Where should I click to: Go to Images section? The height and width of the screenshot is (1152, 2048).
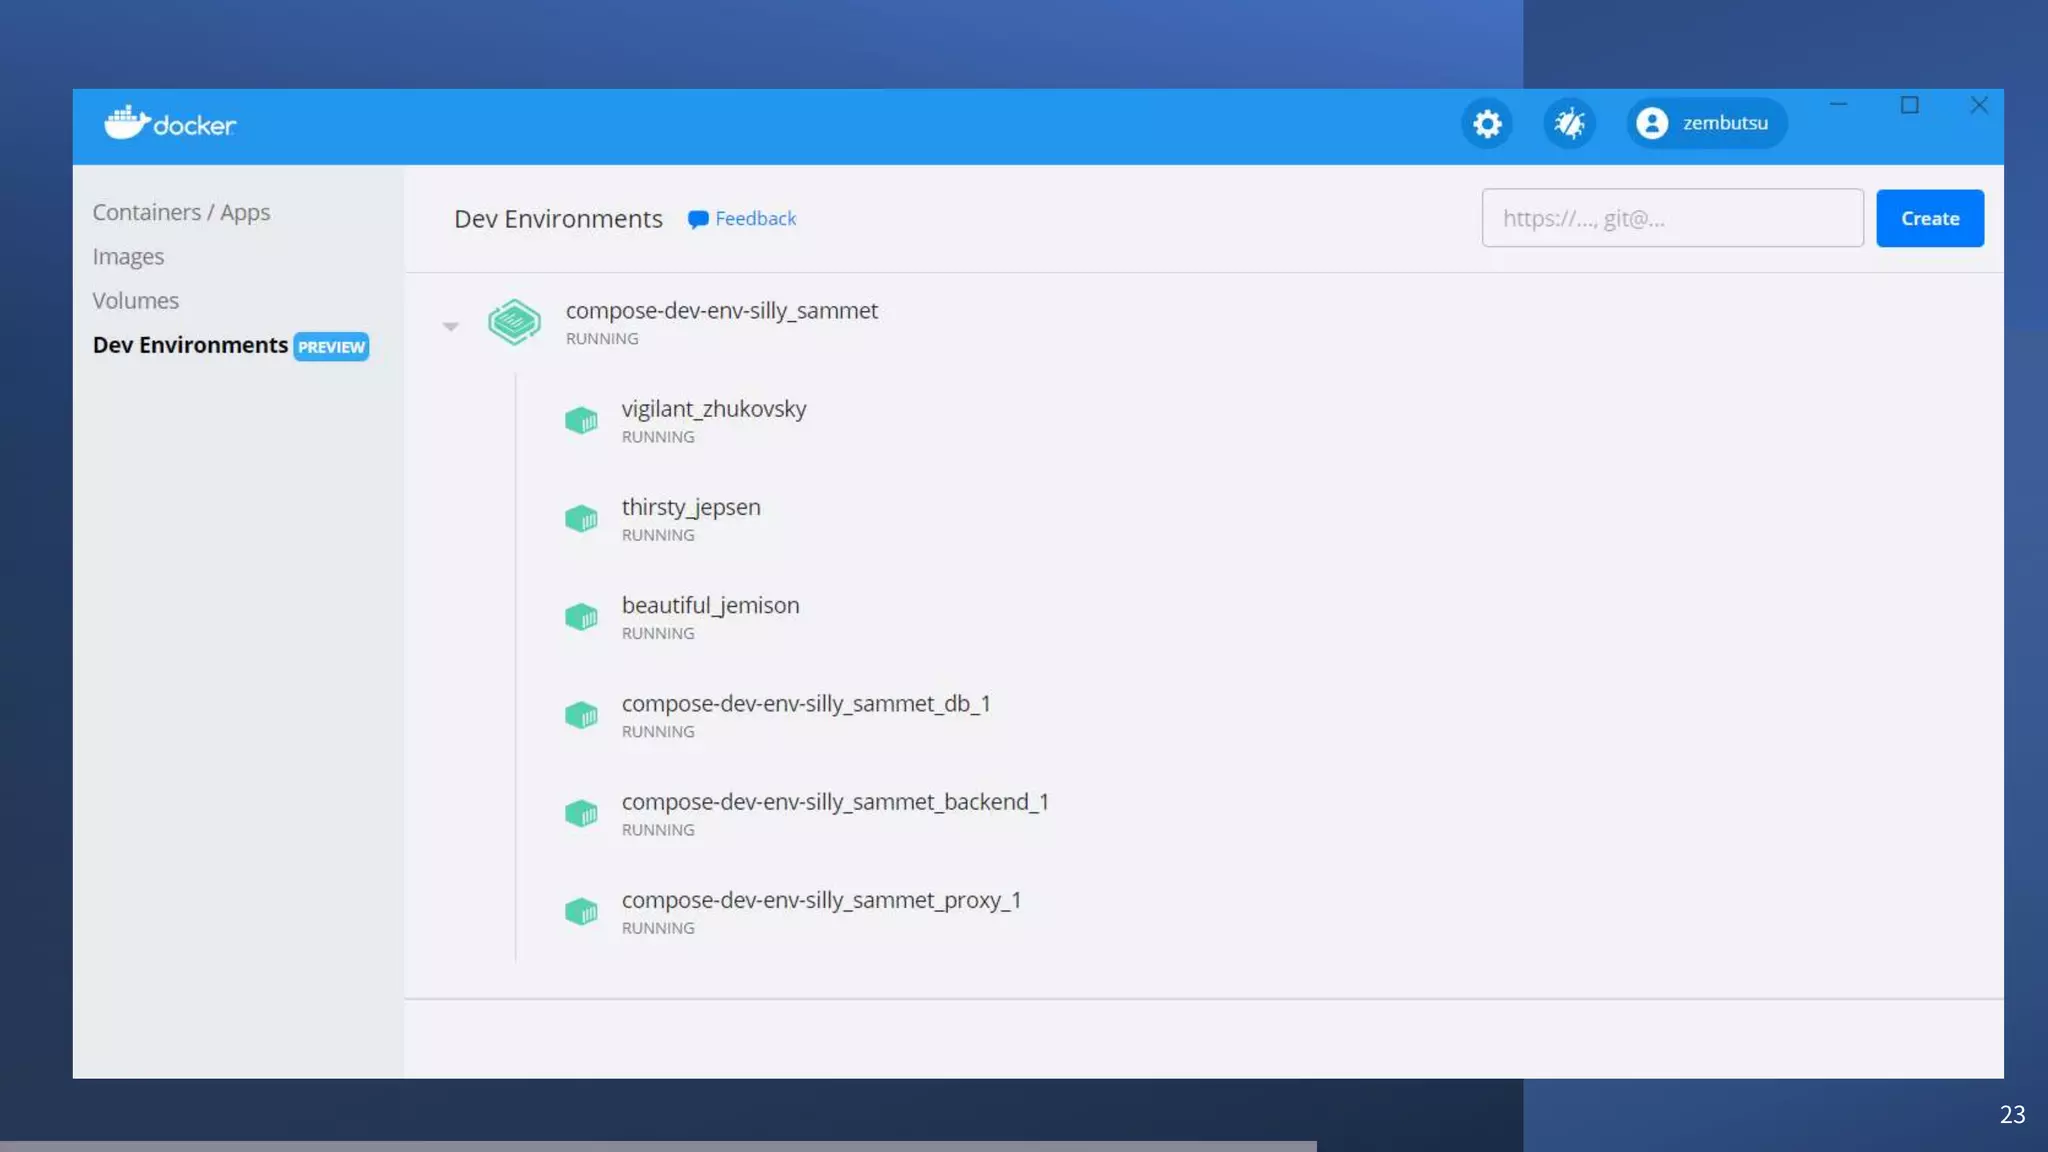128,257
